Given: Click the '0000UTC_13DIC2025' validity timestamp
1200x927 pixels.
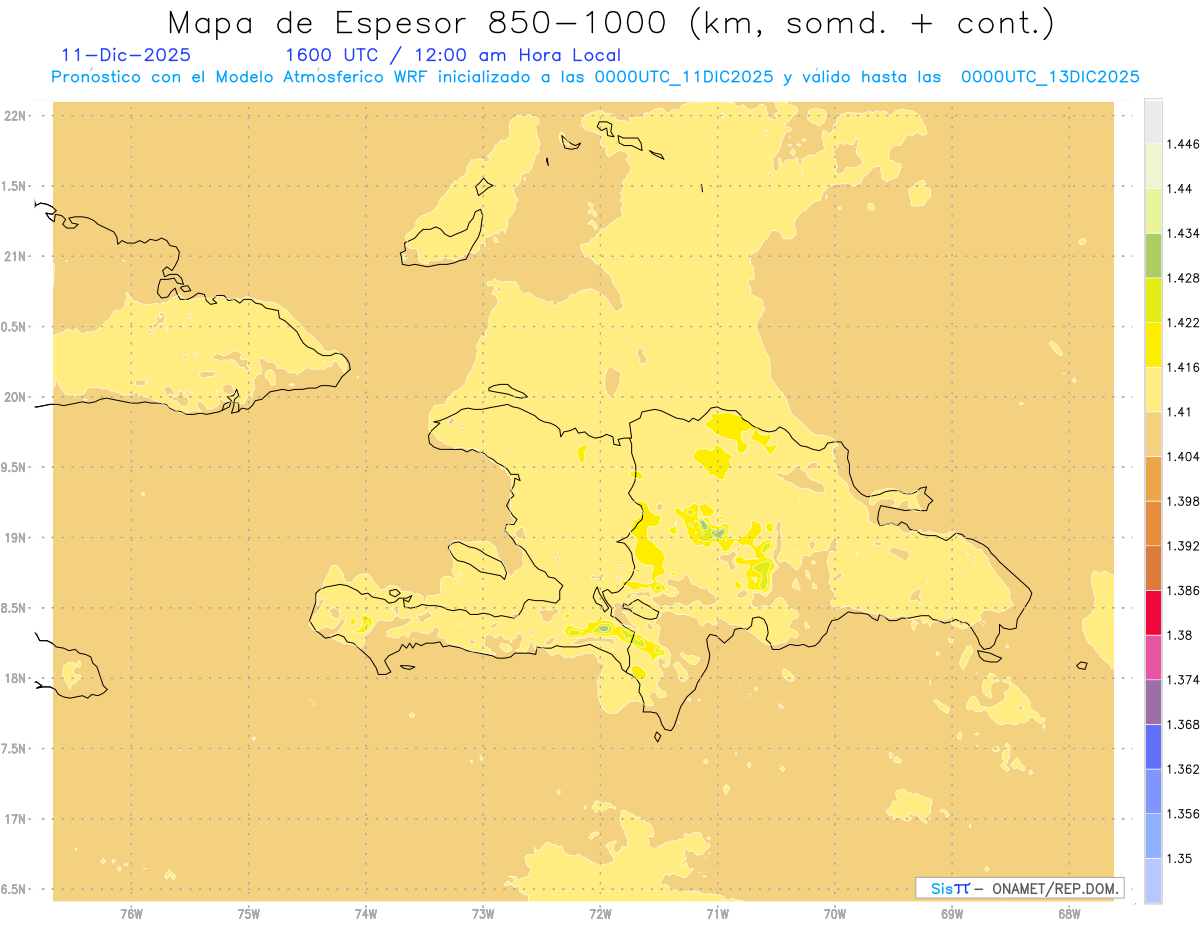Looking at the screenshot, I should click(1050, 77).
